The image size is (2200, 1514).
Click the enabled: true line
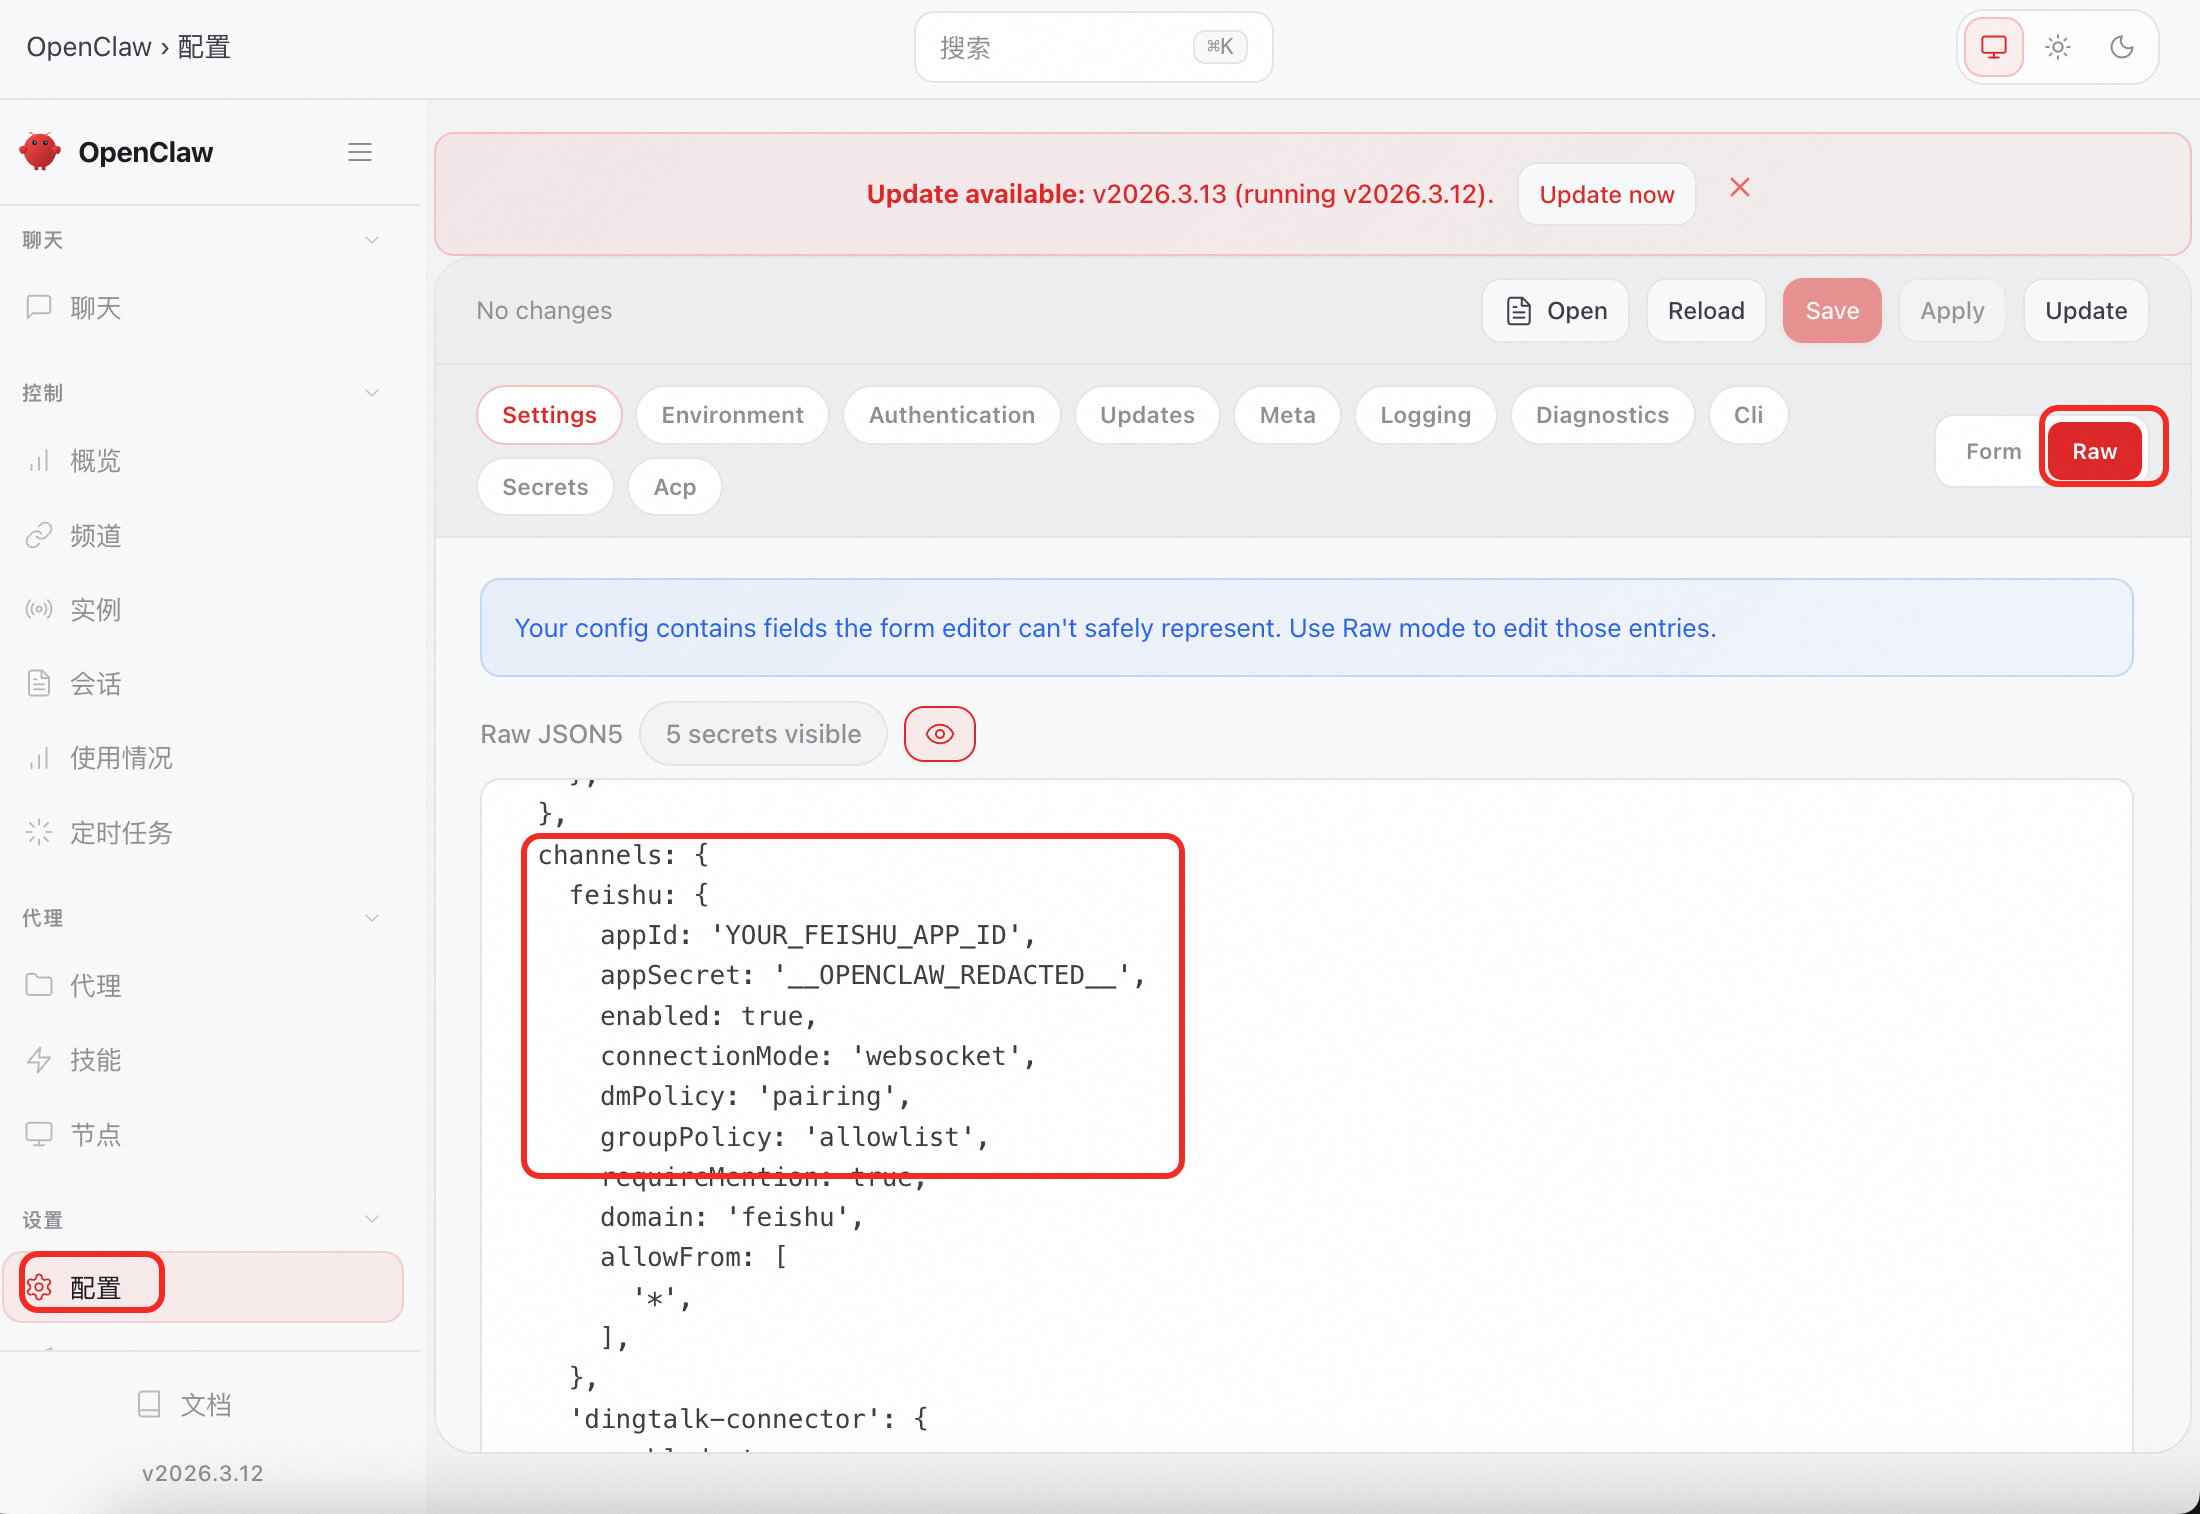tap(708, 1016)
